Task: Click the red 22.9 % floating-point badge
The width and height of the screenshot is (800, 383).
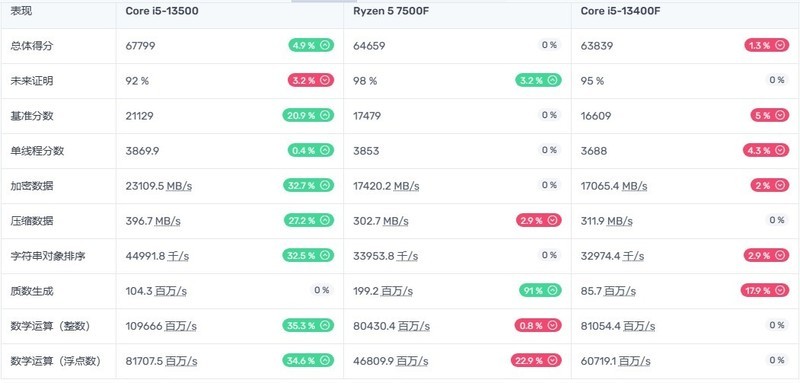Action: pos(536,361)
